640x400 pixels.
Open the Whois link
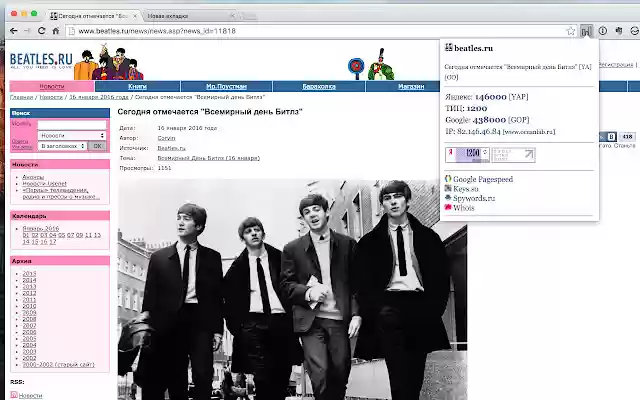[x=464, y=207]
